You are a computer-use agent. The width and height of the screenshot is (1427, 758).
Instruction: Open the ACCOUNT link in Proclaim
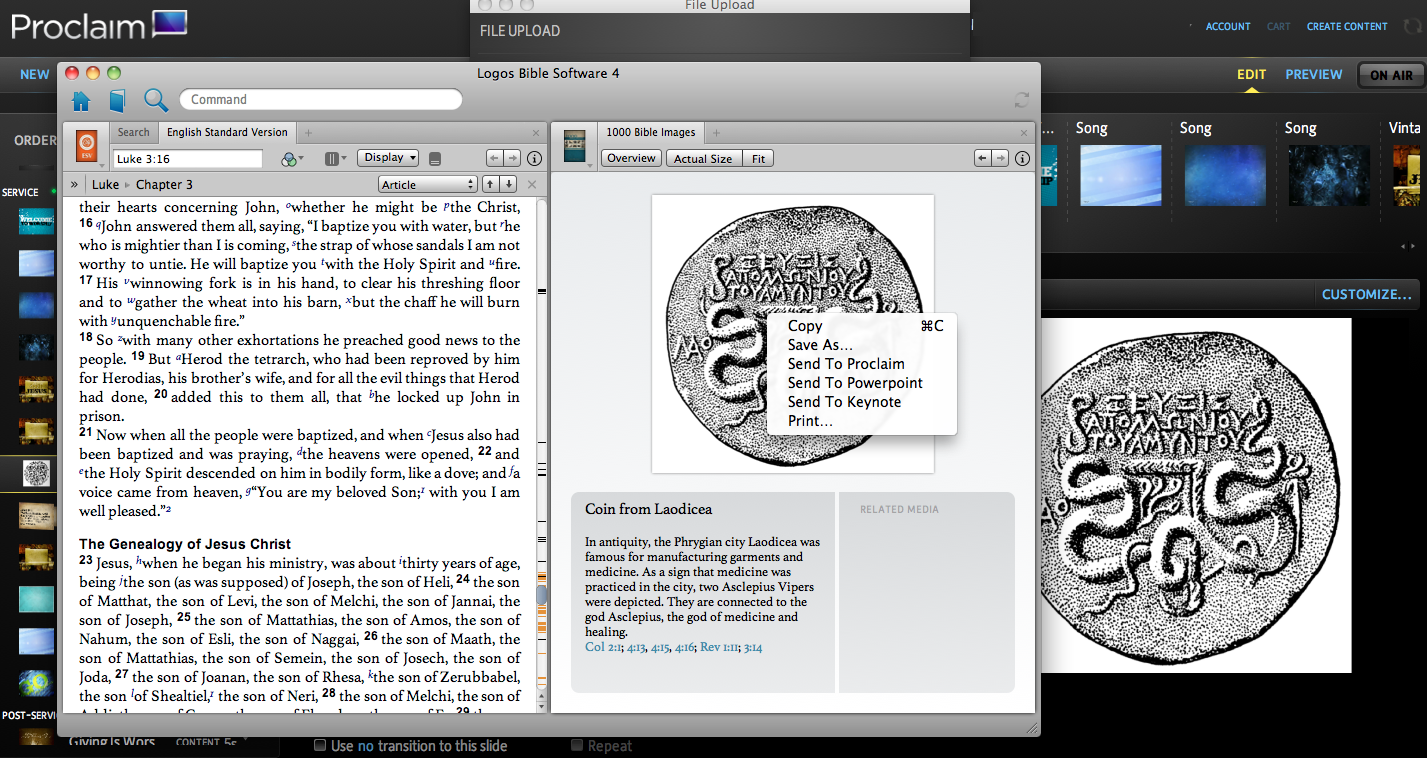point(1228,27)
